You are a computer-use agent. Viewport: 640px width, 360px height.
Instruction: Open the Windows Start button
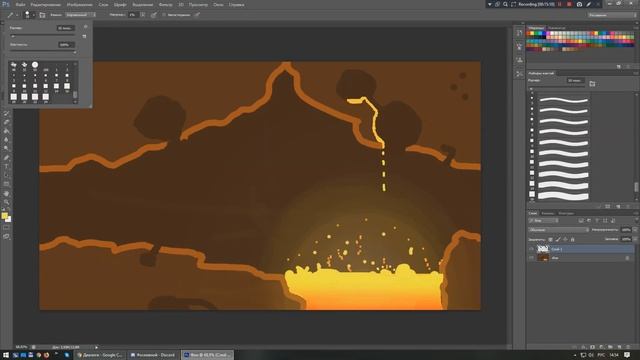[5, 355]
